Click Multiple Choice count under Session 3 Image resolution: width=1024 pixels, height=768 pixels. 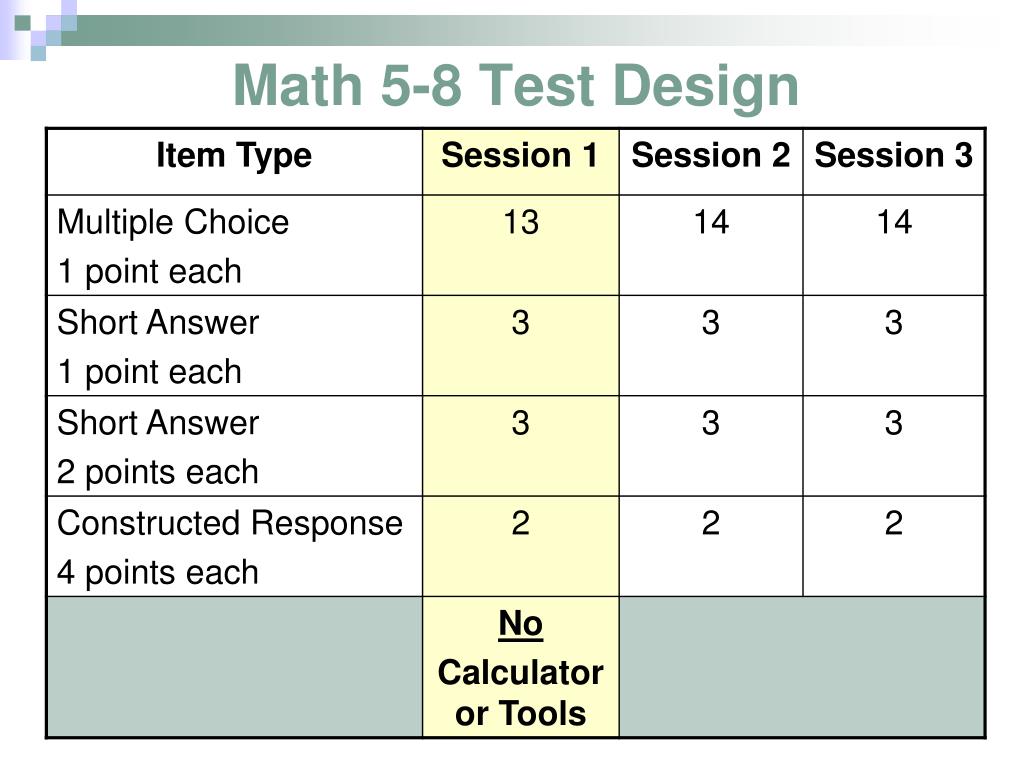tap(893, 222)
